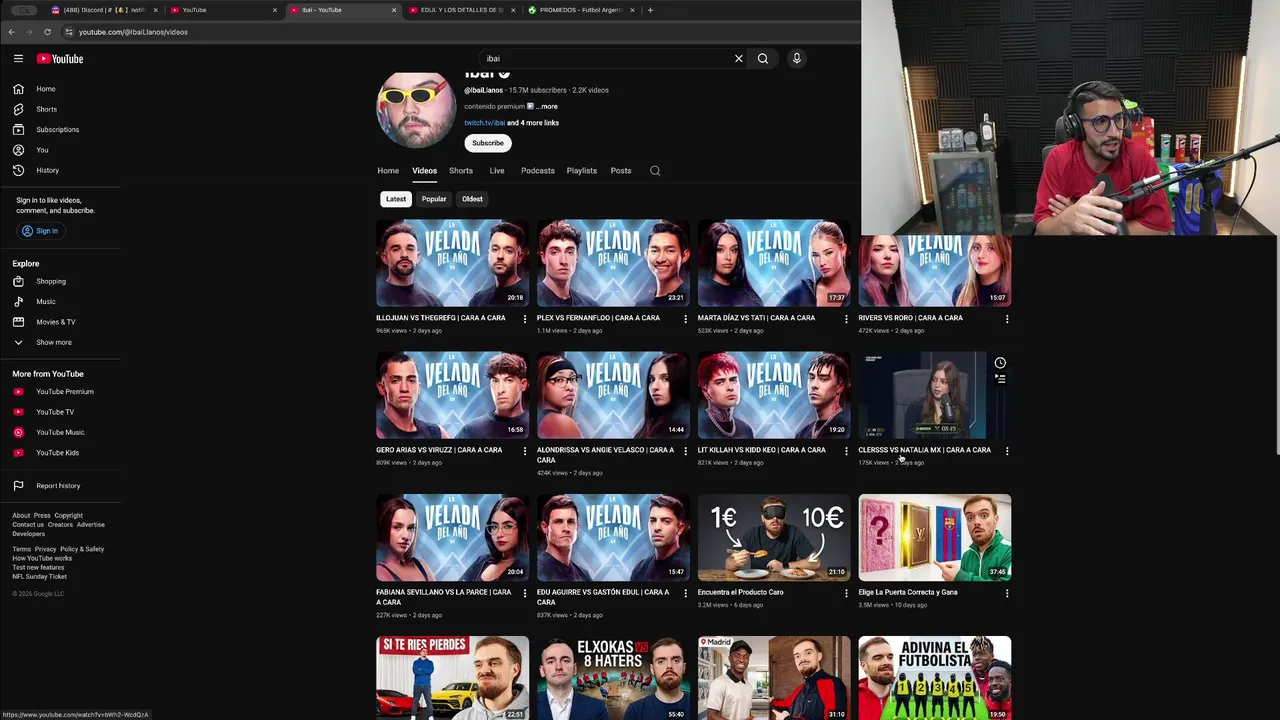Open options menu for Rivers vs Roro video
This screenshot has width=1280, height=720.
pos(1007,319)
